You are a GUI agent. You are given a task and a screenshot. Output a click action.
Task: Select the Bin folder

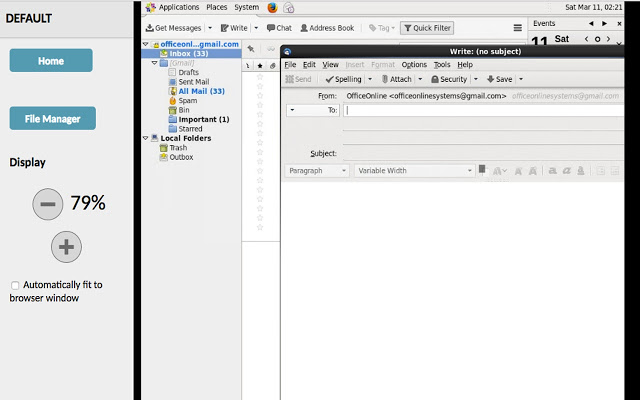pyautogui.click(x=184, y=110)
